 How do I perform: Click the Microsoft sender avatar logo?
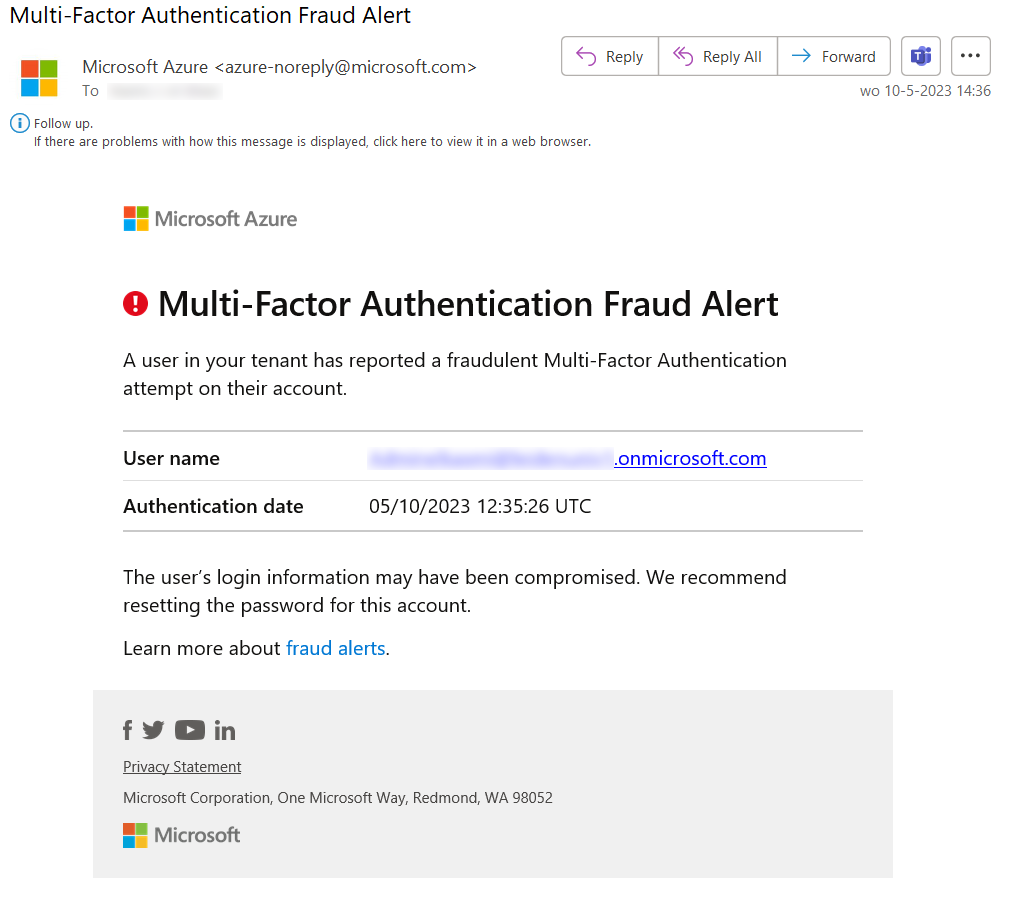click(x=40, y=78)
